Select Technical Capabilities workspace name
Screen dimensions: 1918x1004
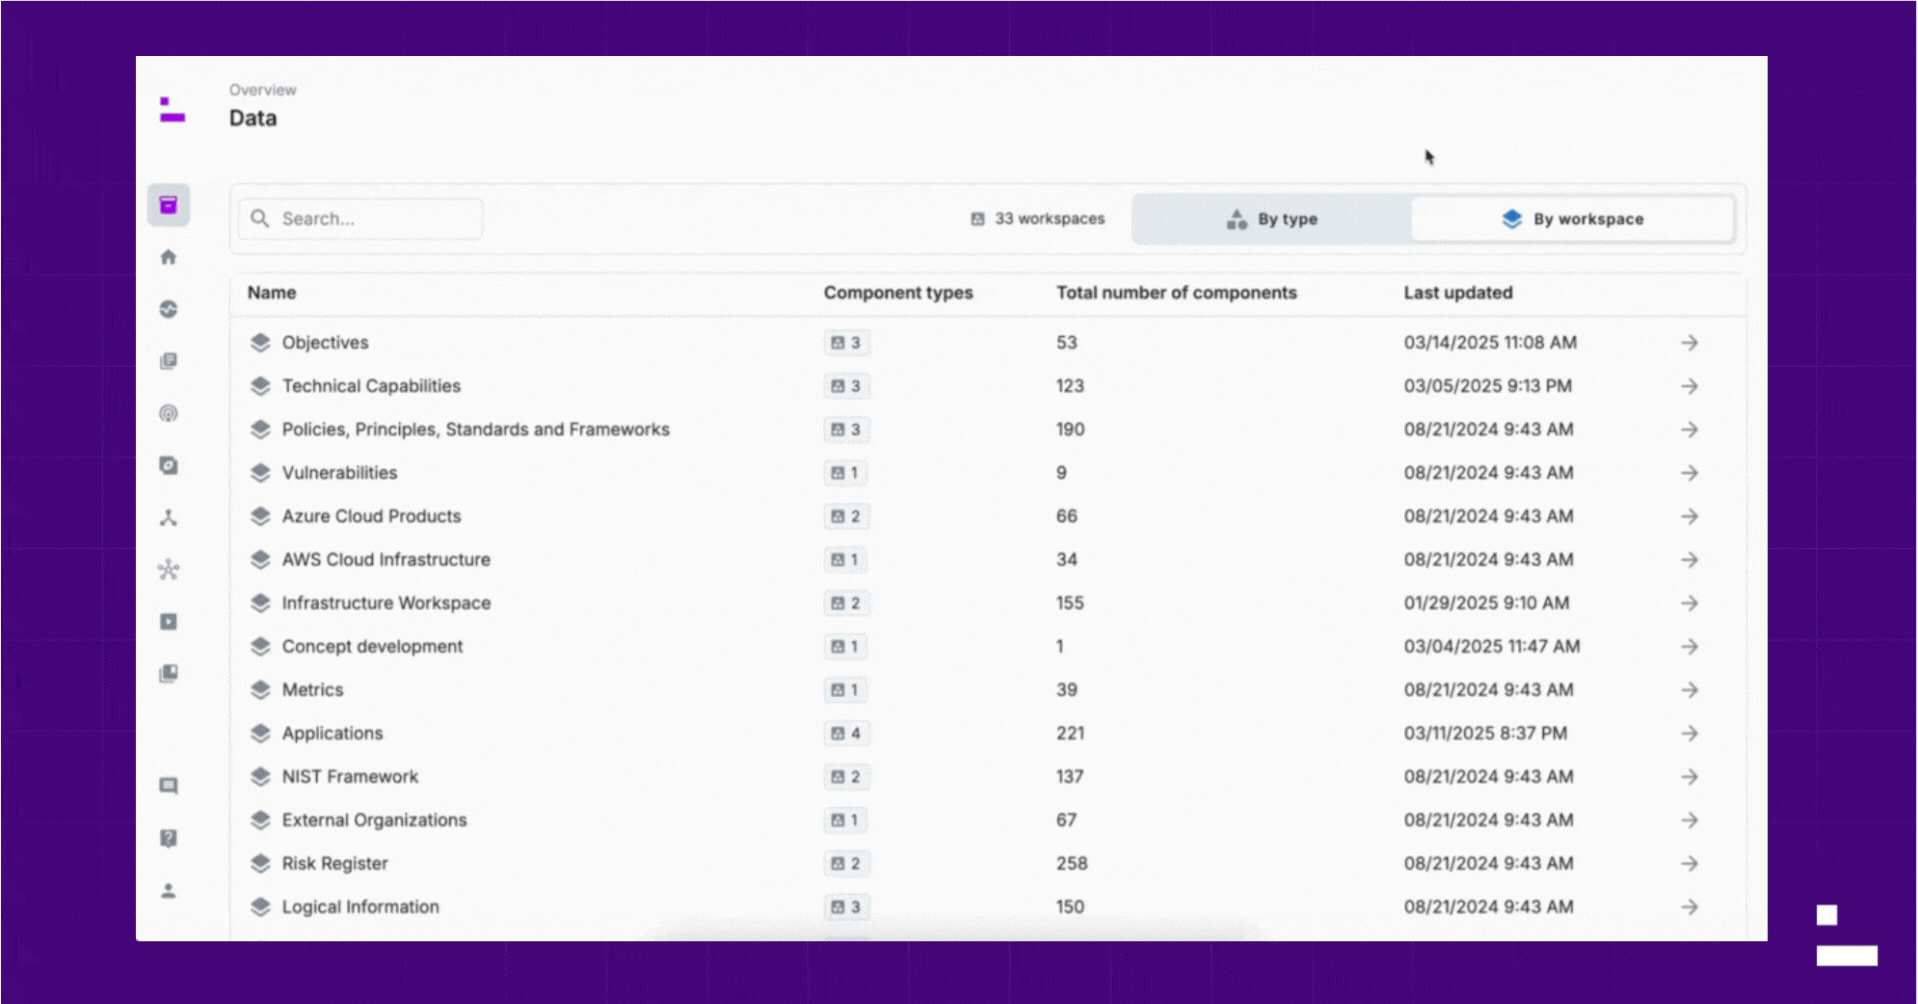[x=371, y=386]
